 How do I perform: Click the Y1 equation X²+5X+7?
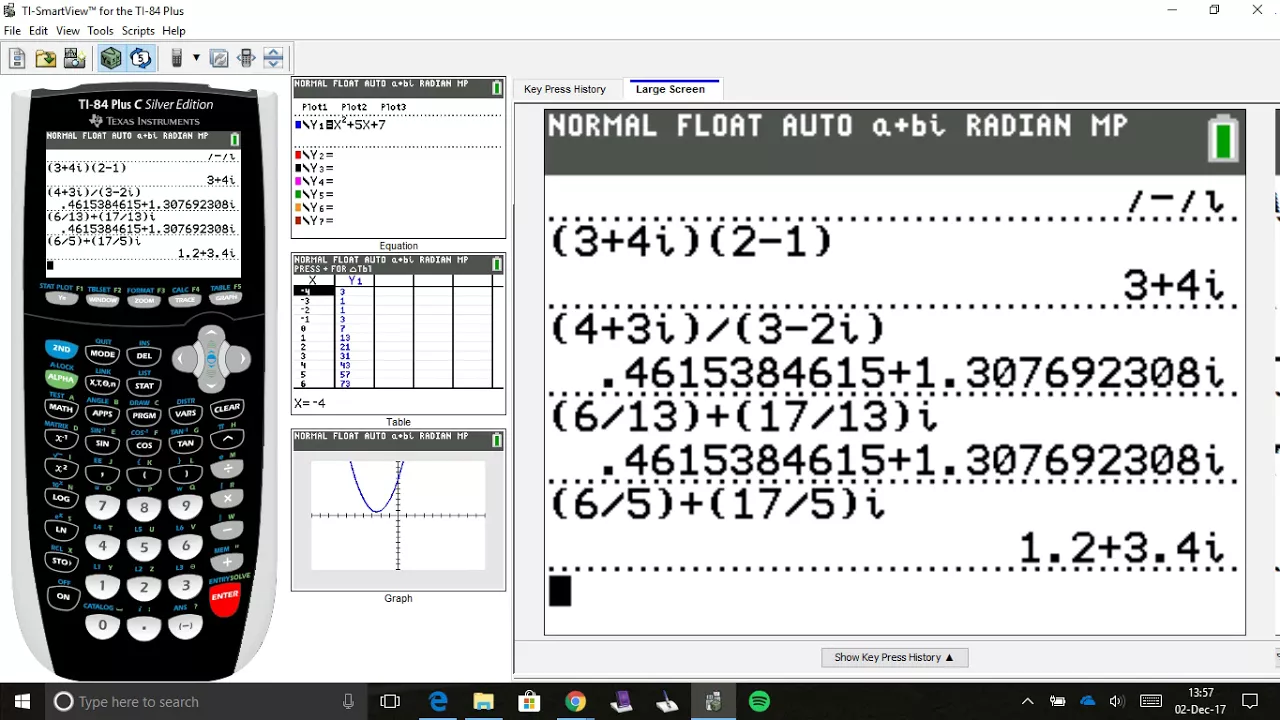(358, 125)
